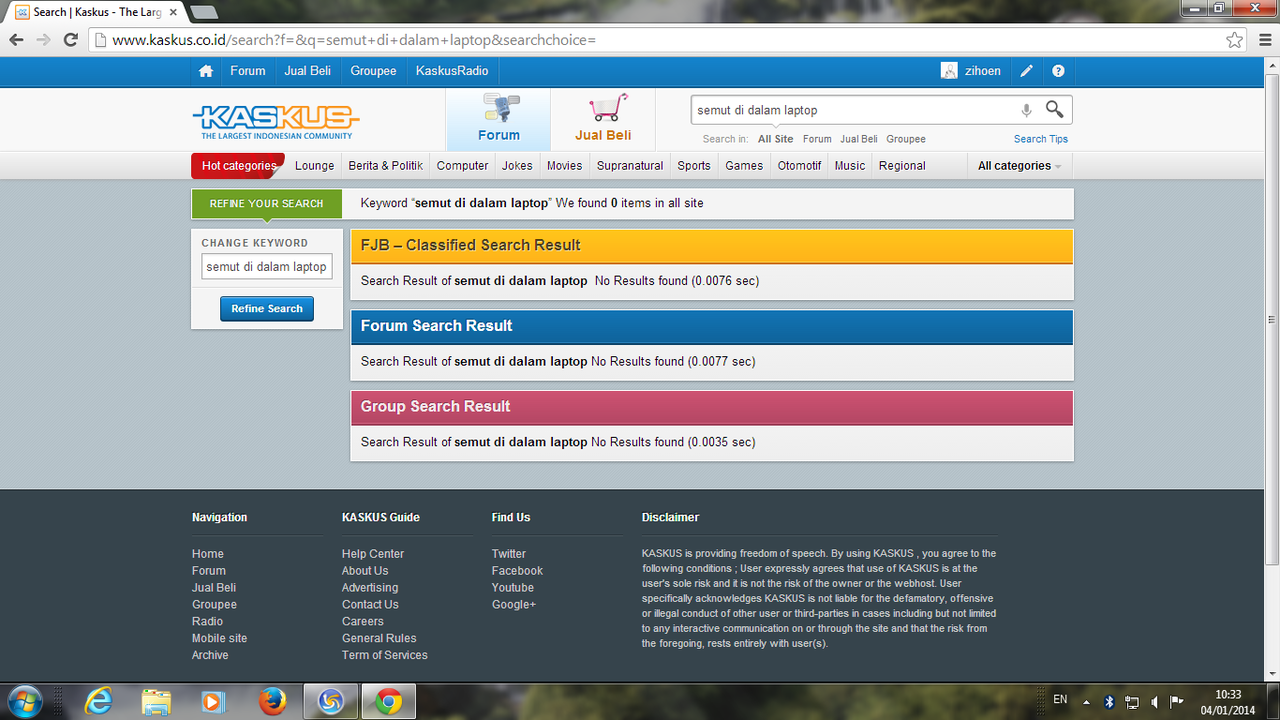The height and width of the screenshot is (720, 1280).
Task: Bookmark this page with the star icon
Action: (x=1235, y=40)
